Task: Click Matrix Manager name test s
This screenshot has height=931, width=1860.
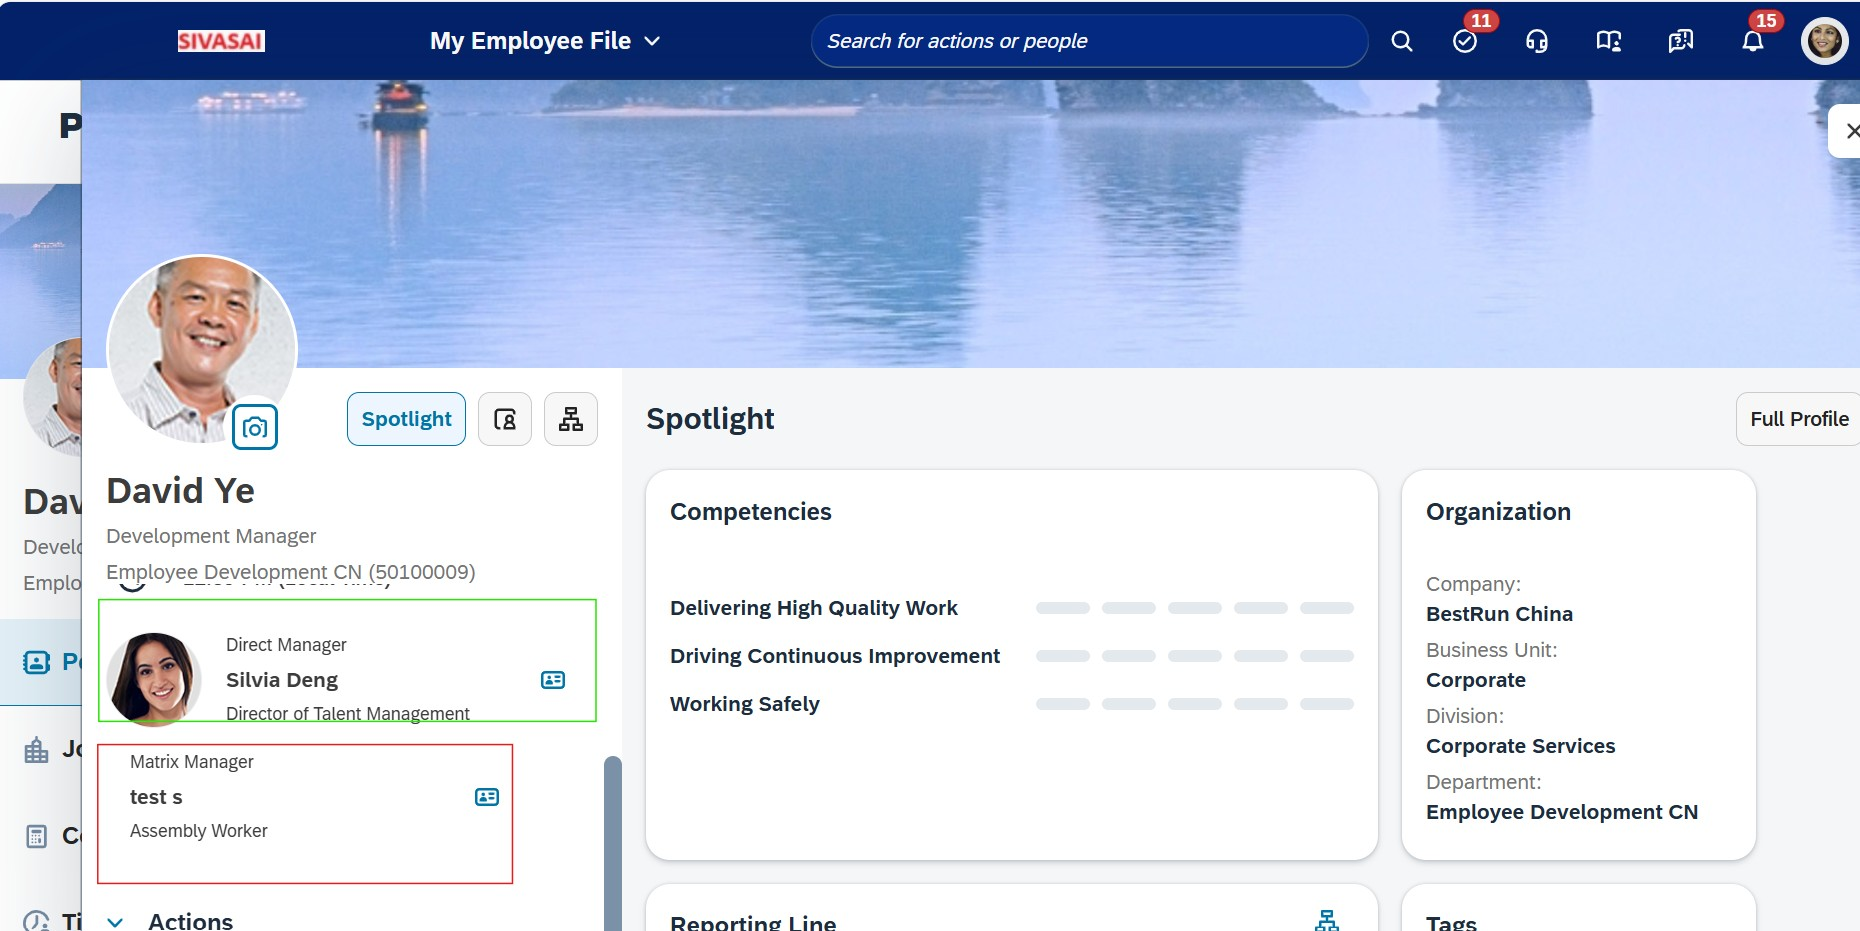Action: [x=156, y=797]
